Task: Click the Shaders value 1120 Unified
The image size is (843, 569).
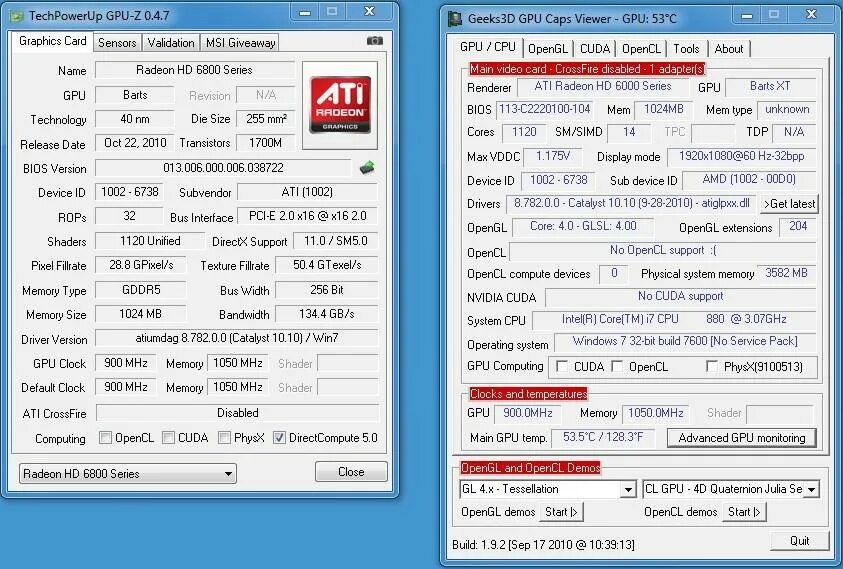Action: tap(150, 241)
